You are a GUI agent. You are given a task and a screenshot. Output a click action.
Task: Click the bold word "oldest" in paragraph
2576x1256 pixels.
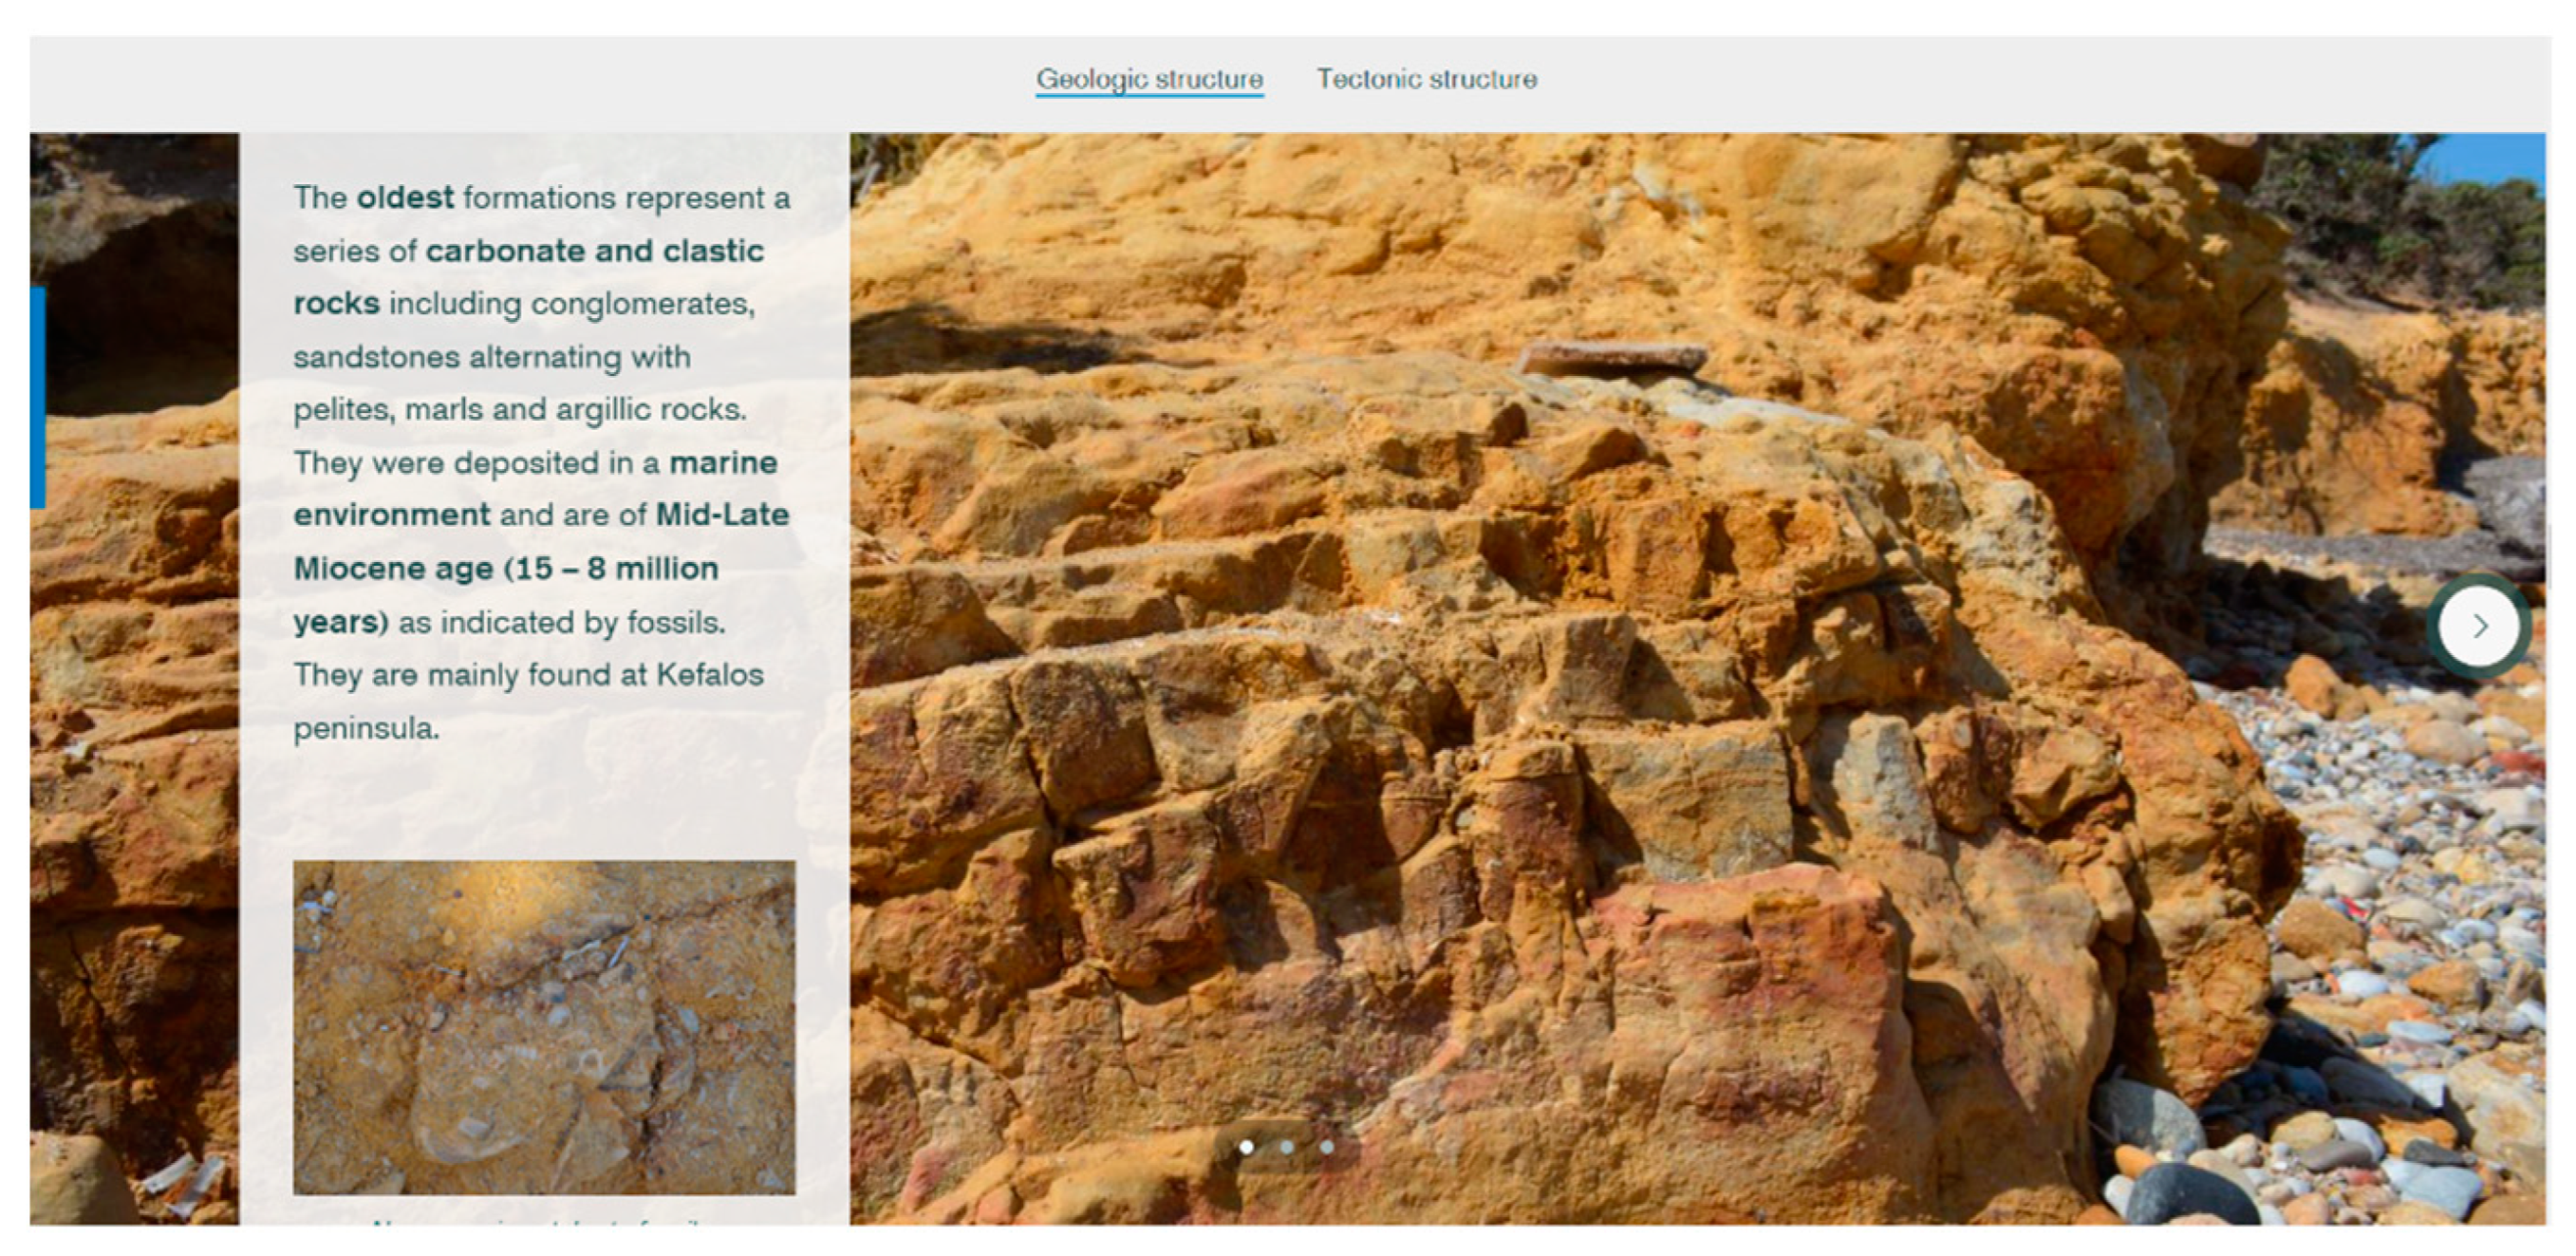[x=405, y=197]
